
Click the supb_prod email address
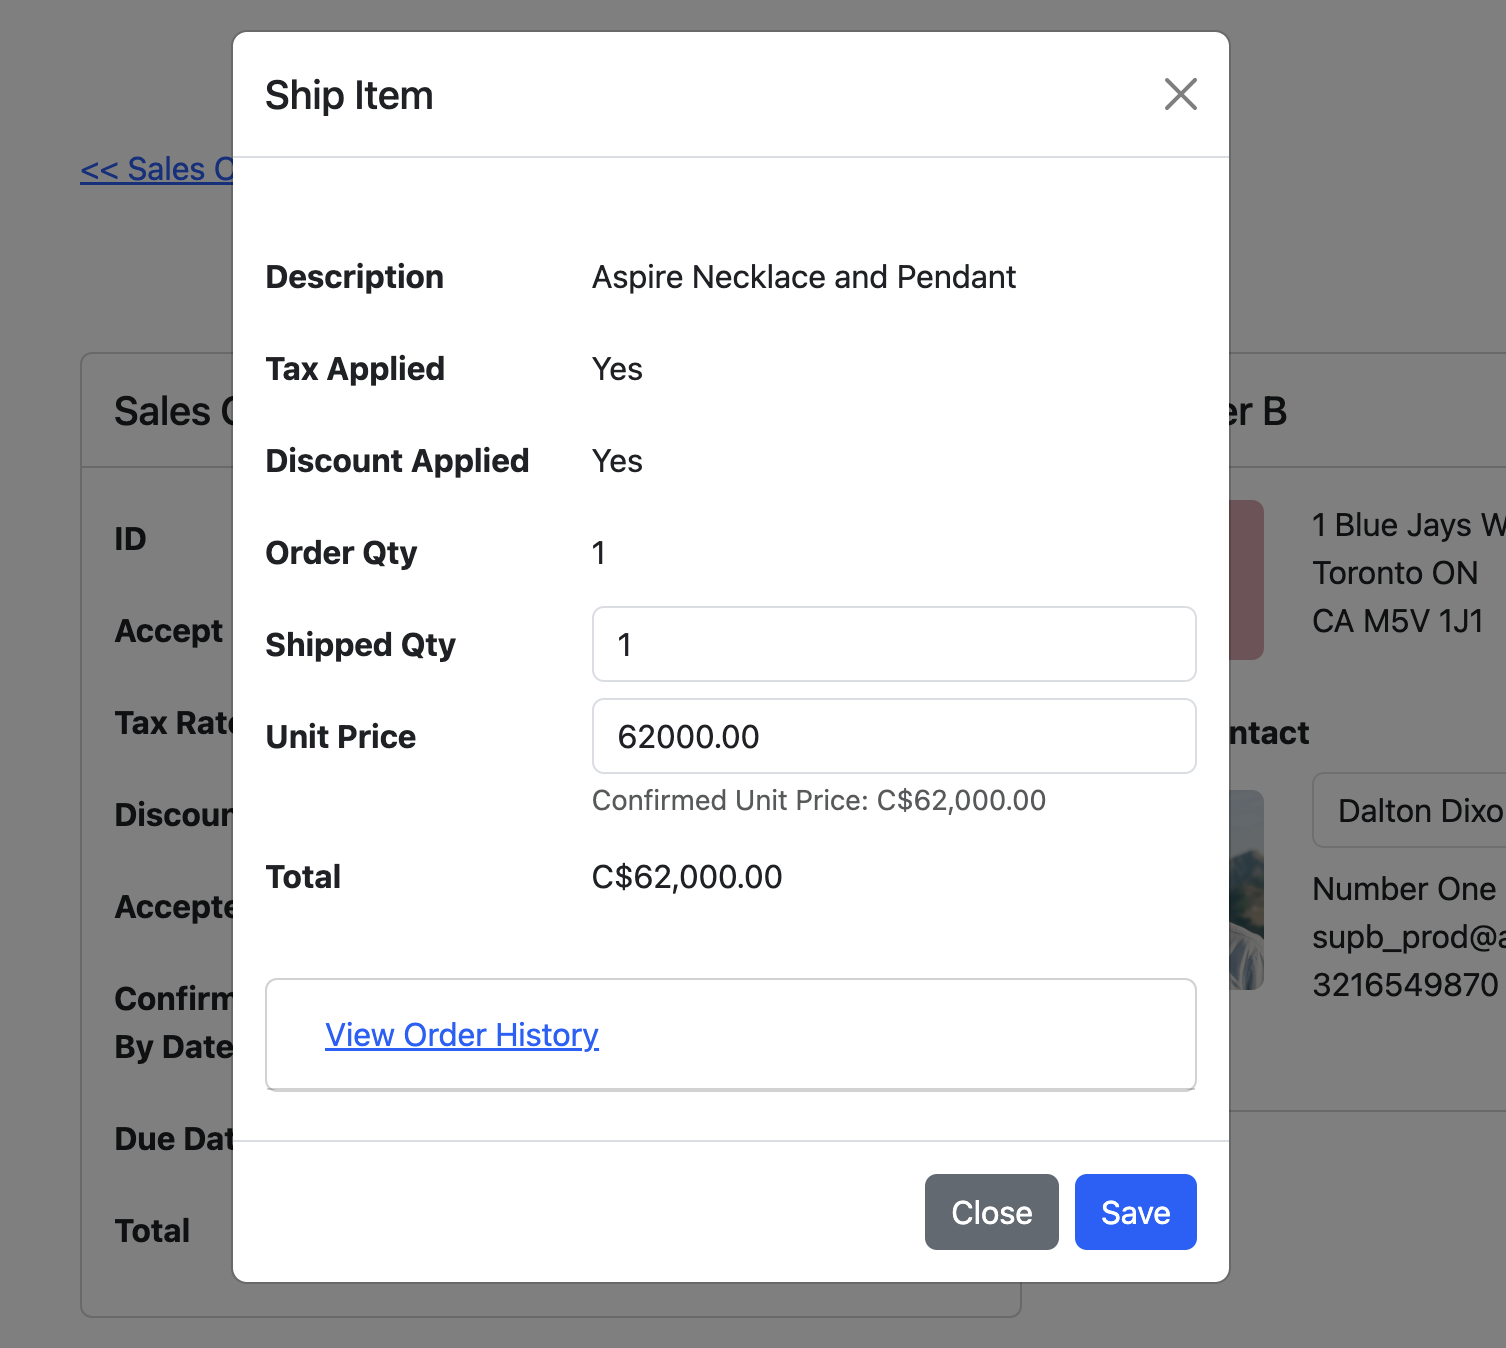click(x=1406, y=937)
